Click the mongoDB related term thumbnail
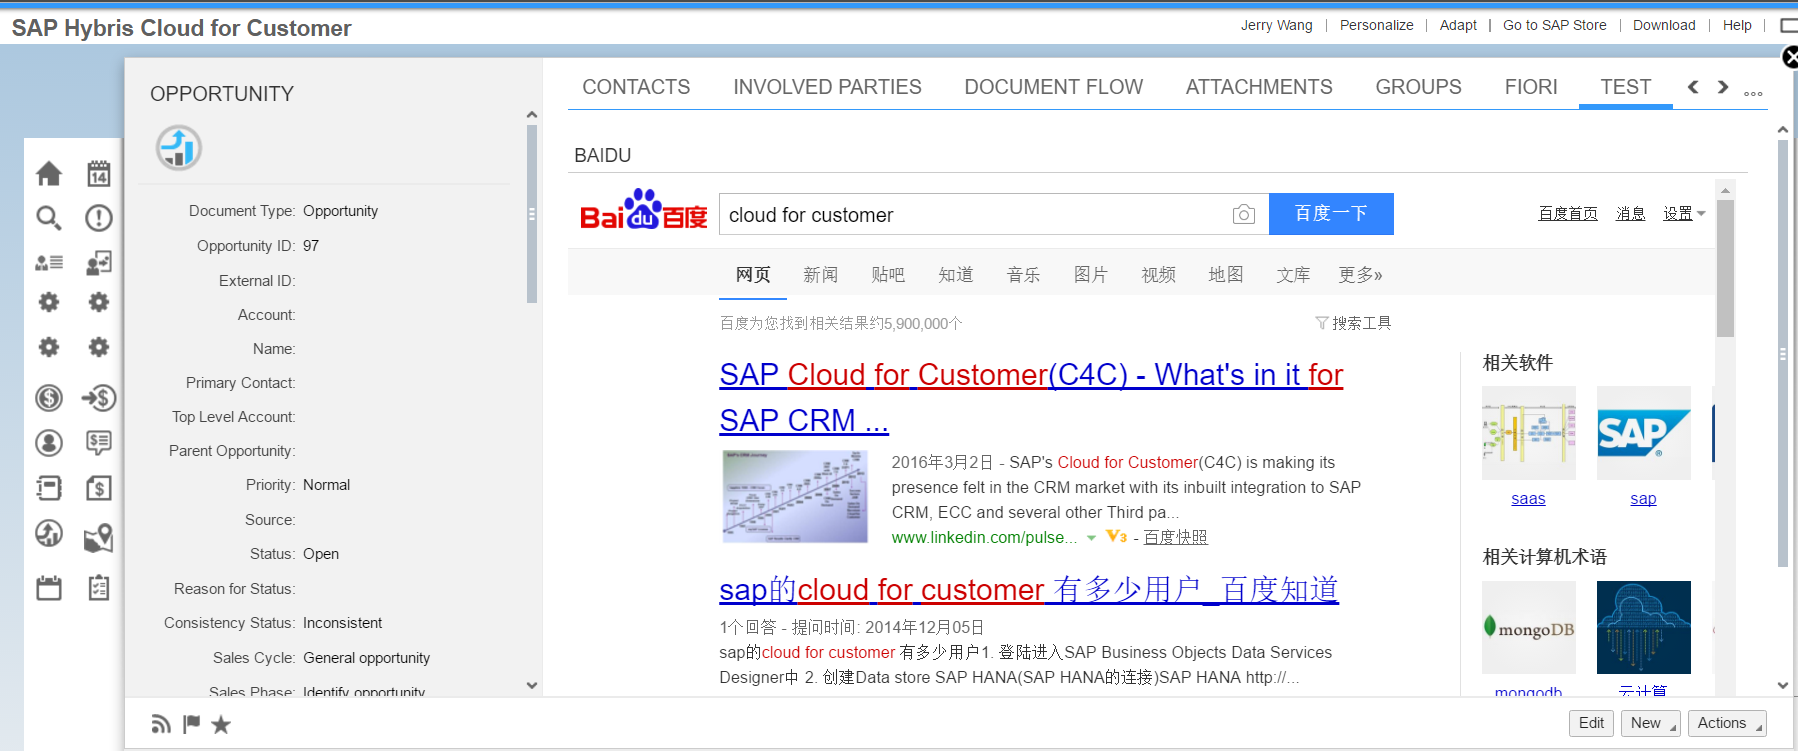Screen dimensions: 1798x751 [1528, 627]
